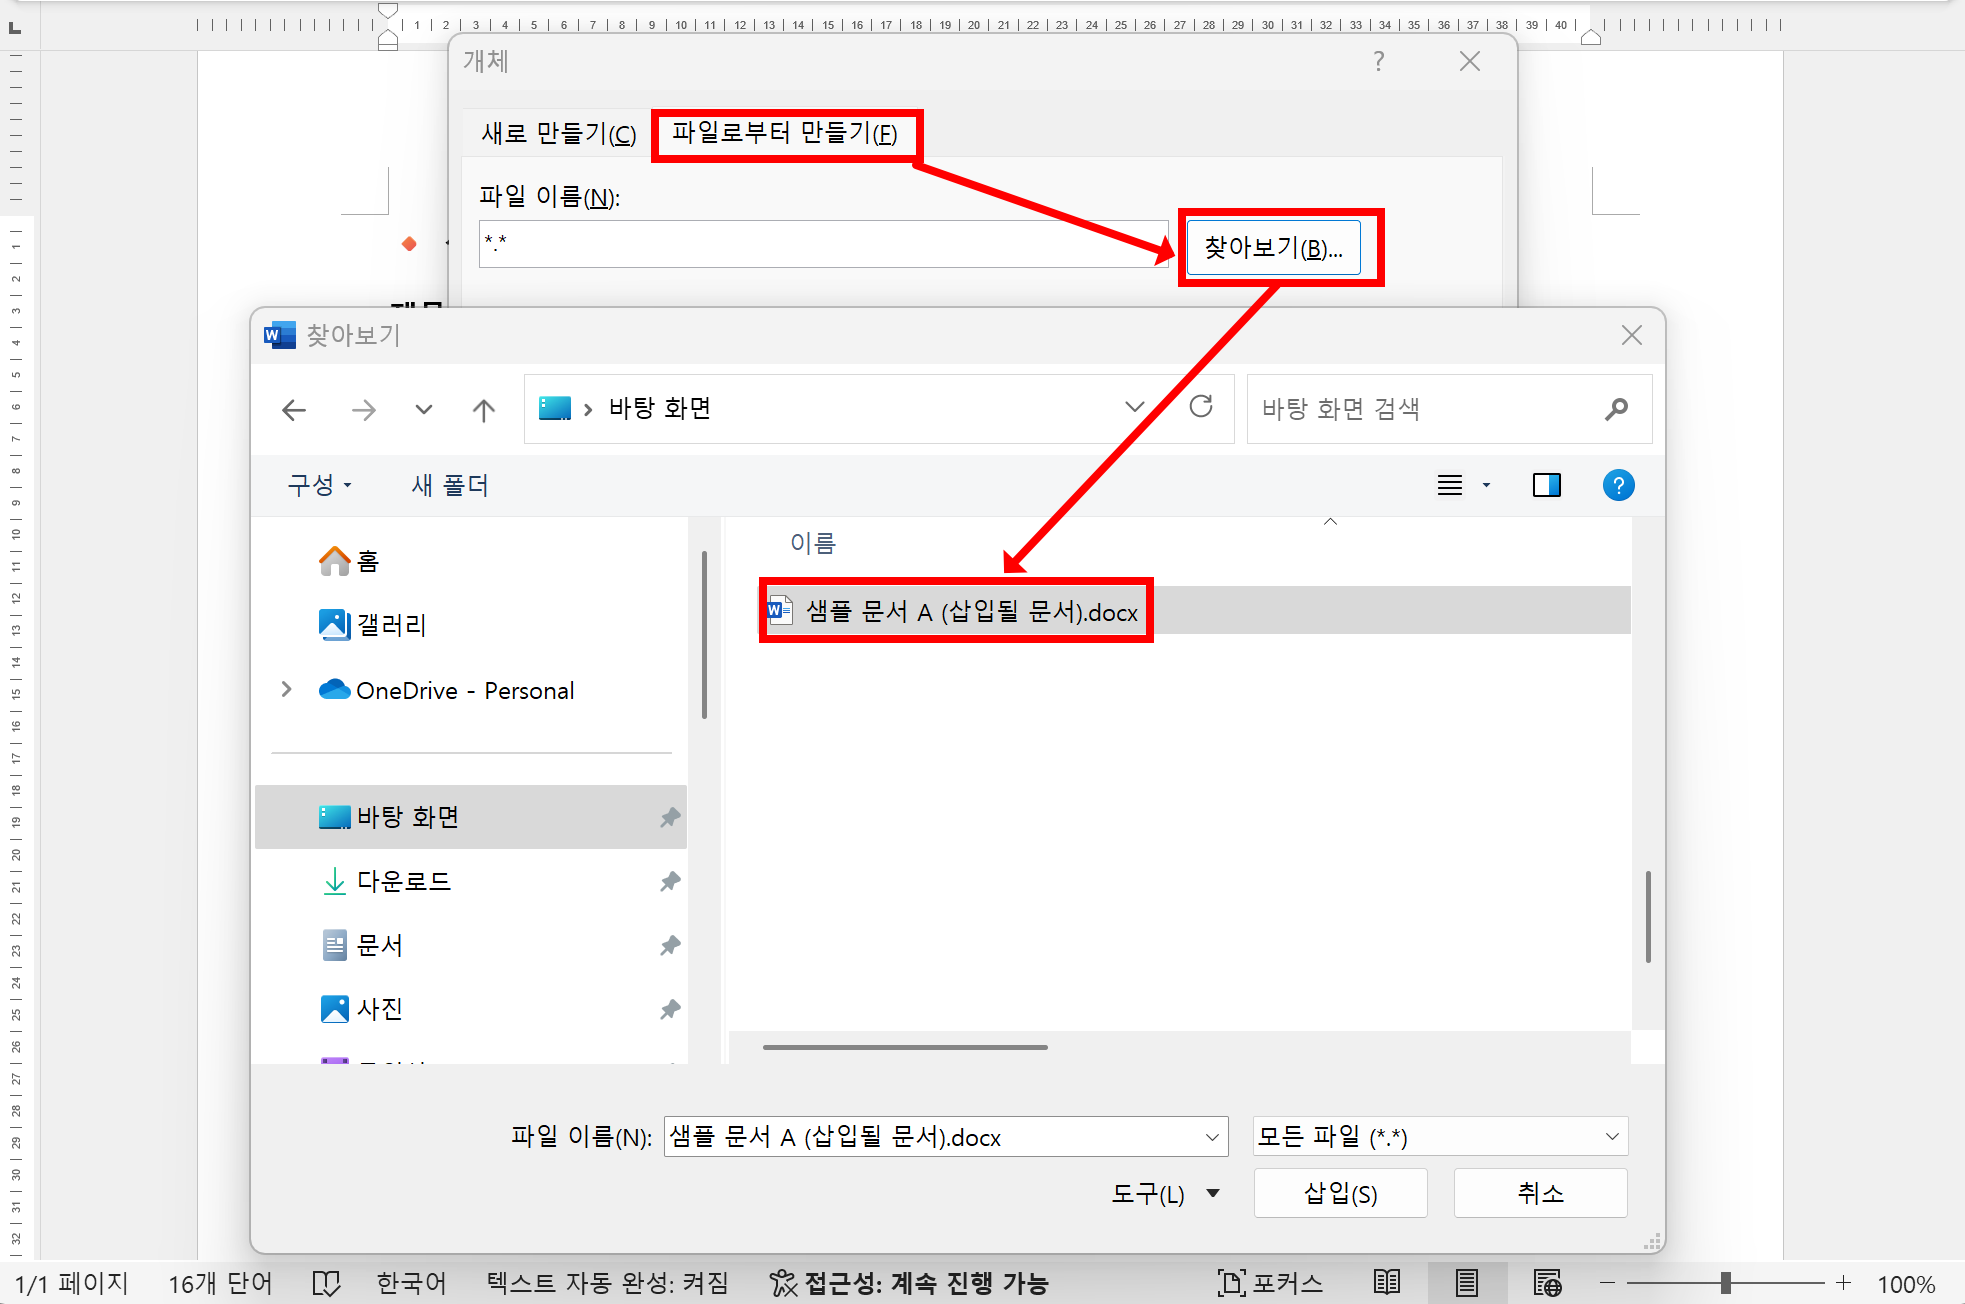Open the 구성 menu

320,485
